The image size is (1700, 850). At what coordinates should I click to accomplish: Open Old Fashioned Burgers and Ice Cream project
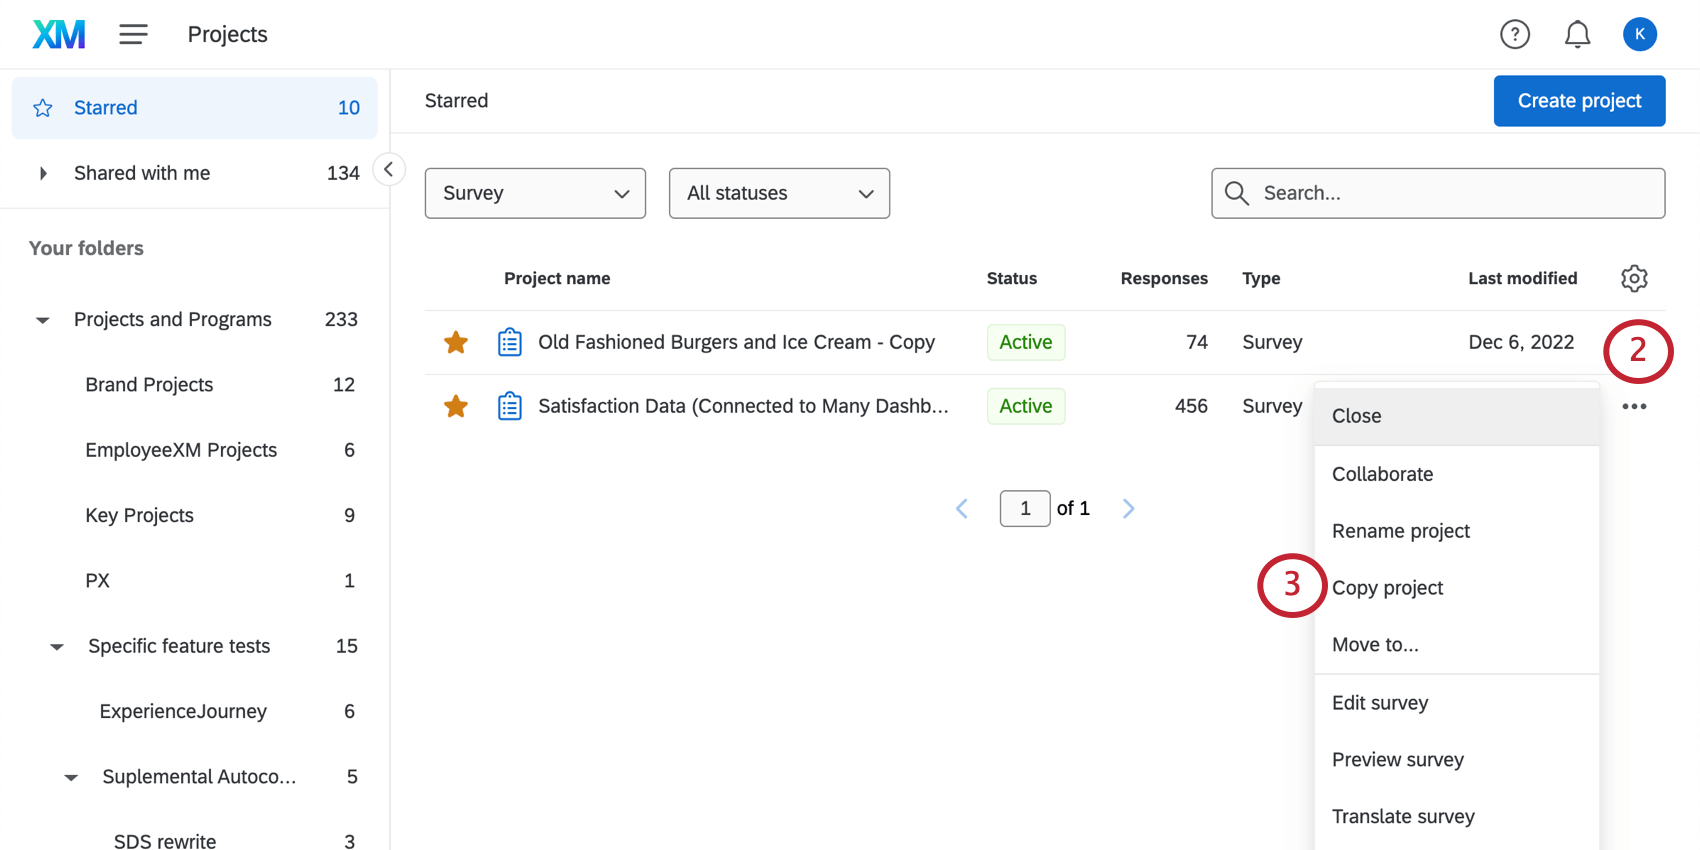click(x=736, y=343)
